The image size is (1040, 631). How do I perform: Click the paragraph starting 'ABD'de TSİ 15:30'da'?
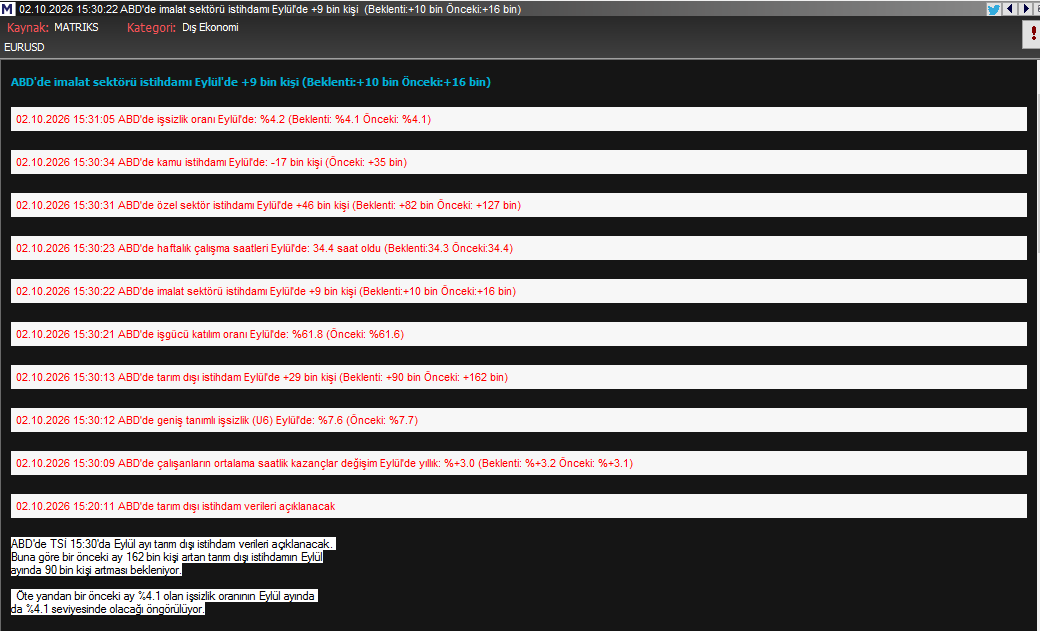pyautogui.click(x=173, y=557)
